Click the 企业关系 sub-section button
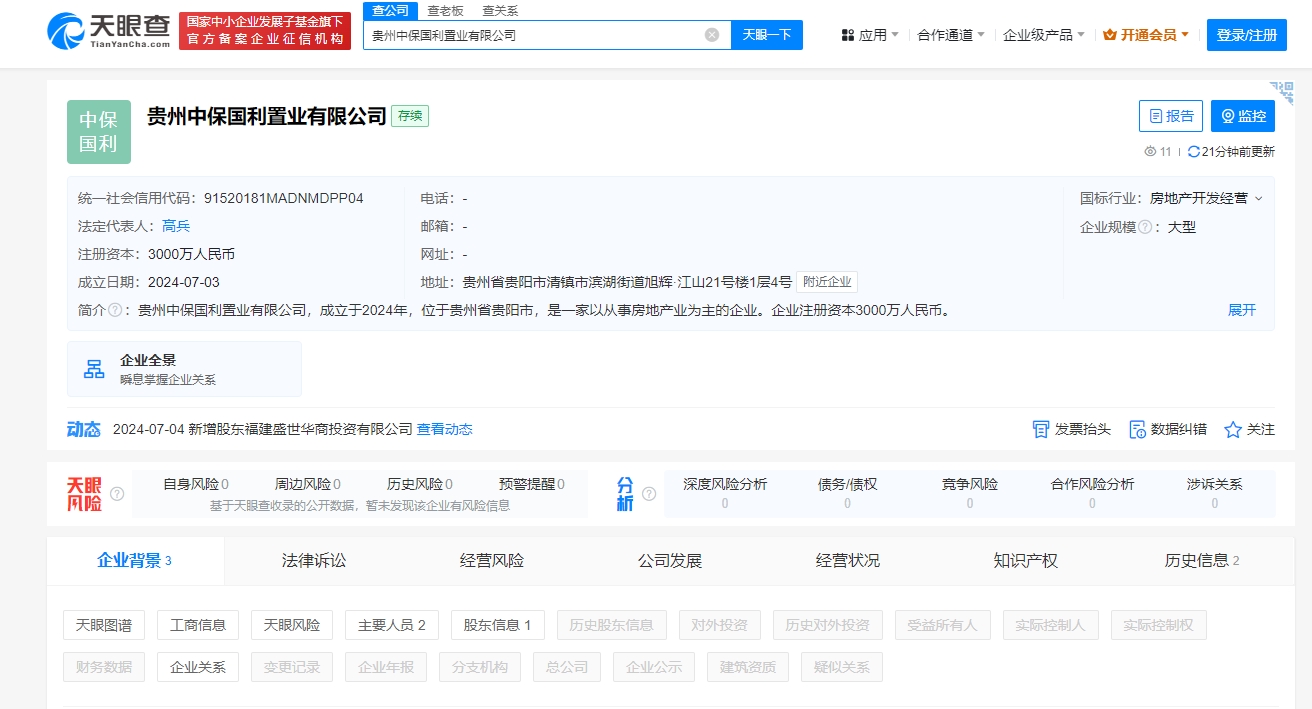The width and height of the screenshot is (1312, 709). pyautogui.click(x=198, y=667)
